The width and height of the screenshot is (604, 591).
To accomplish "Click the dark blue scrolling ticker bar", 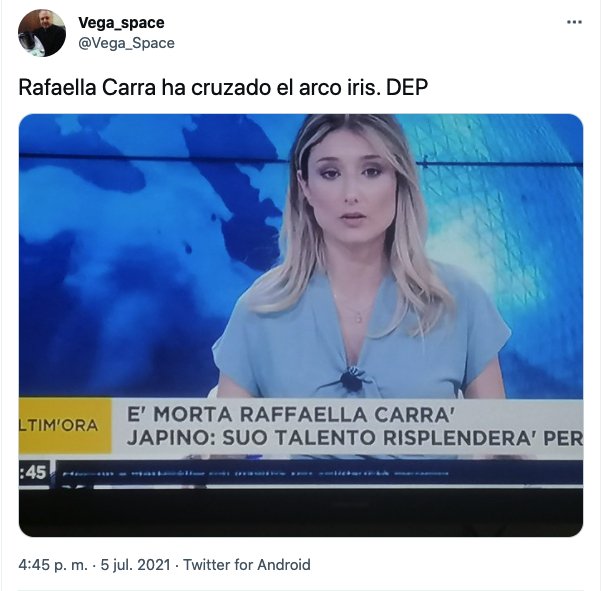I will point(320,473).
